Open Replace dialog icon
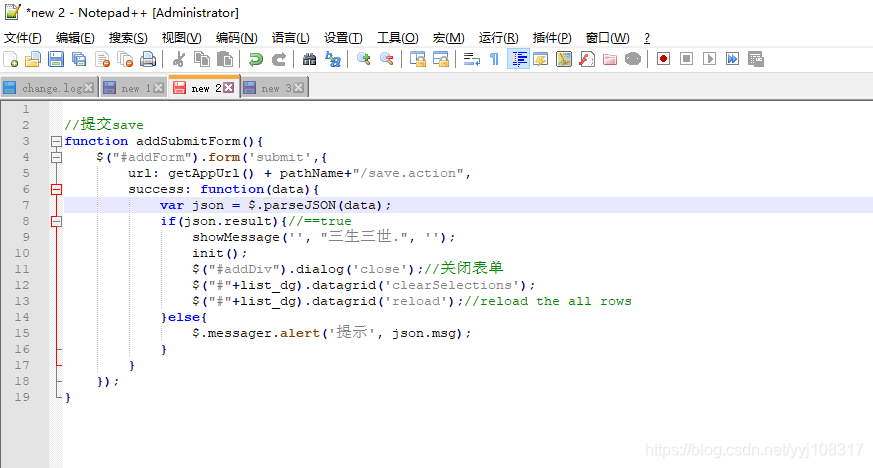873x468 pixels. click(332, 59)
